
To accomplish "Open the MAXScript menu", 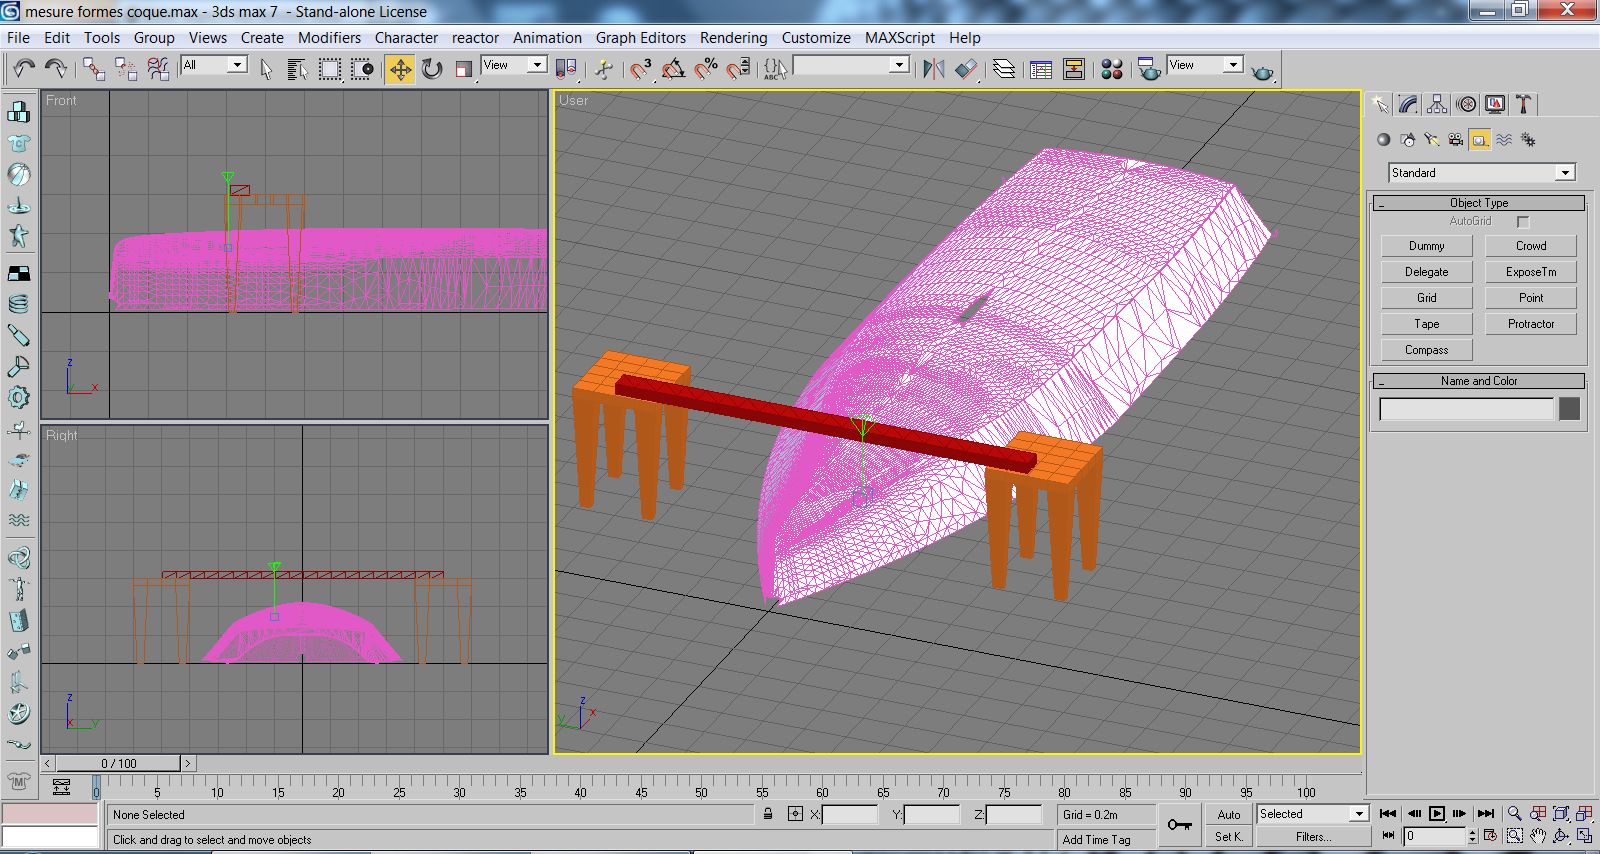I will pos(900,38).
